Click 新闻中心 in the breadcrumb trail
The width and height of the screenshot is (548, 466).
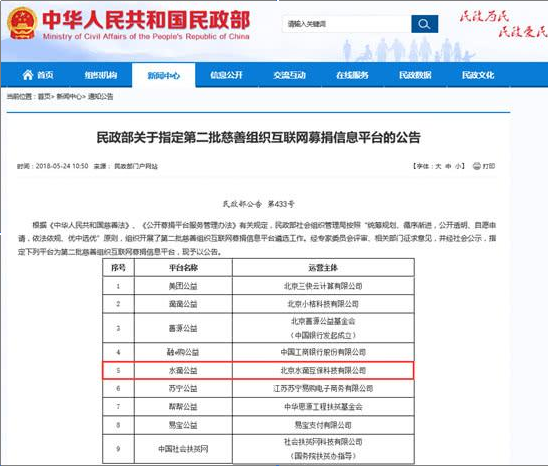(69, 96)
